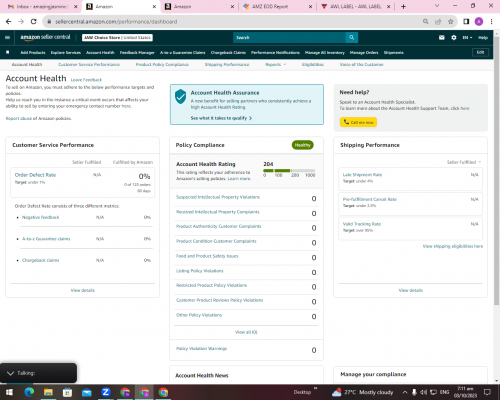The width and height of the screenshot is (500, 400).
Task: Open the Zoom app in the taskbar
Action: [x=106, y=392]
